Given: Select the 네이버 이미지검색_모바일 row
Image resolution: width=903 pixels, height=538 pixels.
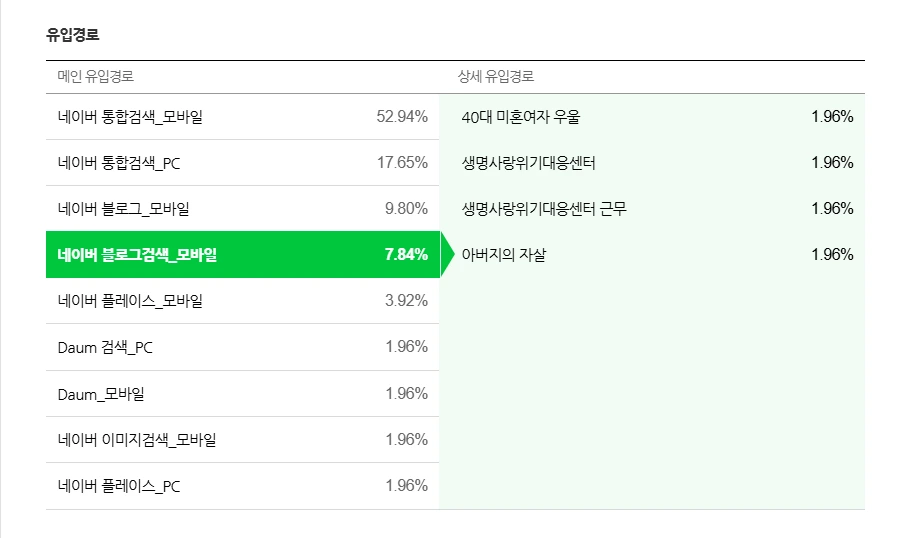Looking at the screenshot, I should (242, 440).
